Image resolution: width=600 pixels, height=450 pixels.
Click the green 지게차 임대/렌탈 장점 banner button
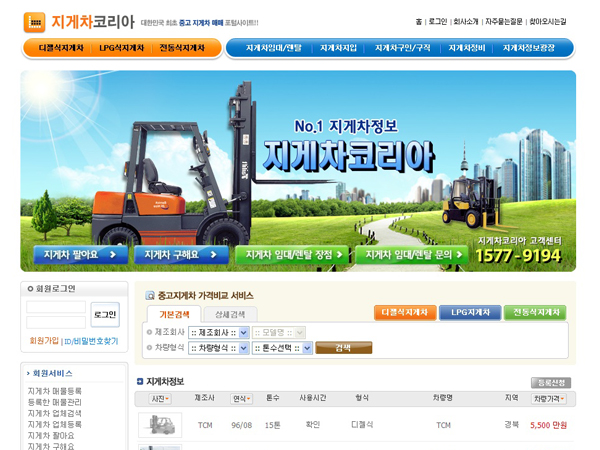point(291,255)
